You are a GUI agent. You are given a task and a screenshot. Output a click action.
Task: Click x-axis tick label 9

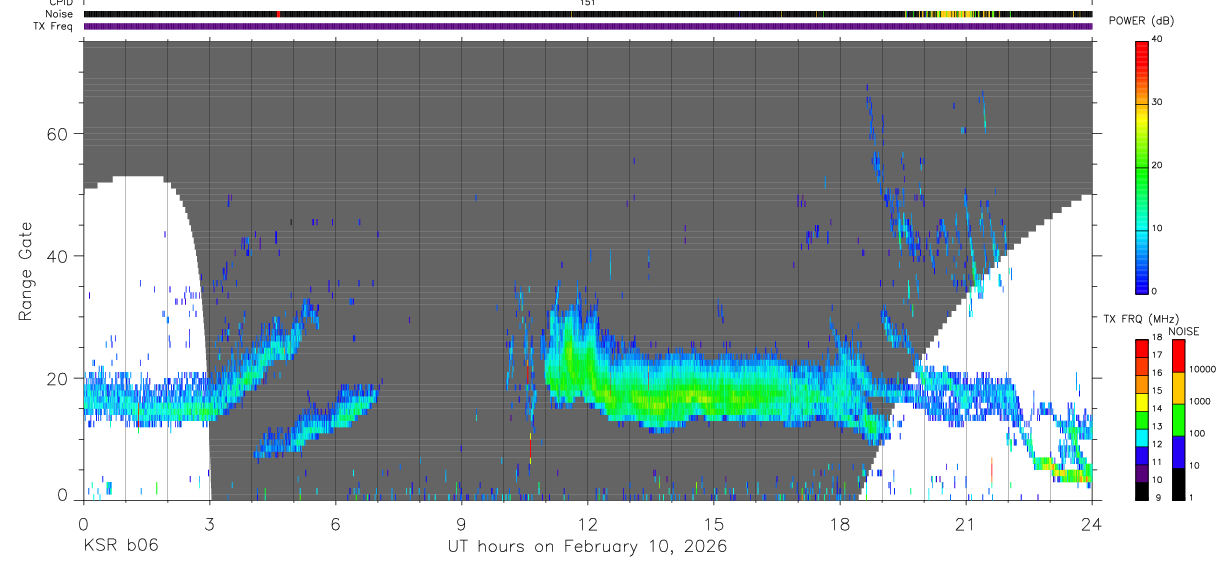[461, 523]
